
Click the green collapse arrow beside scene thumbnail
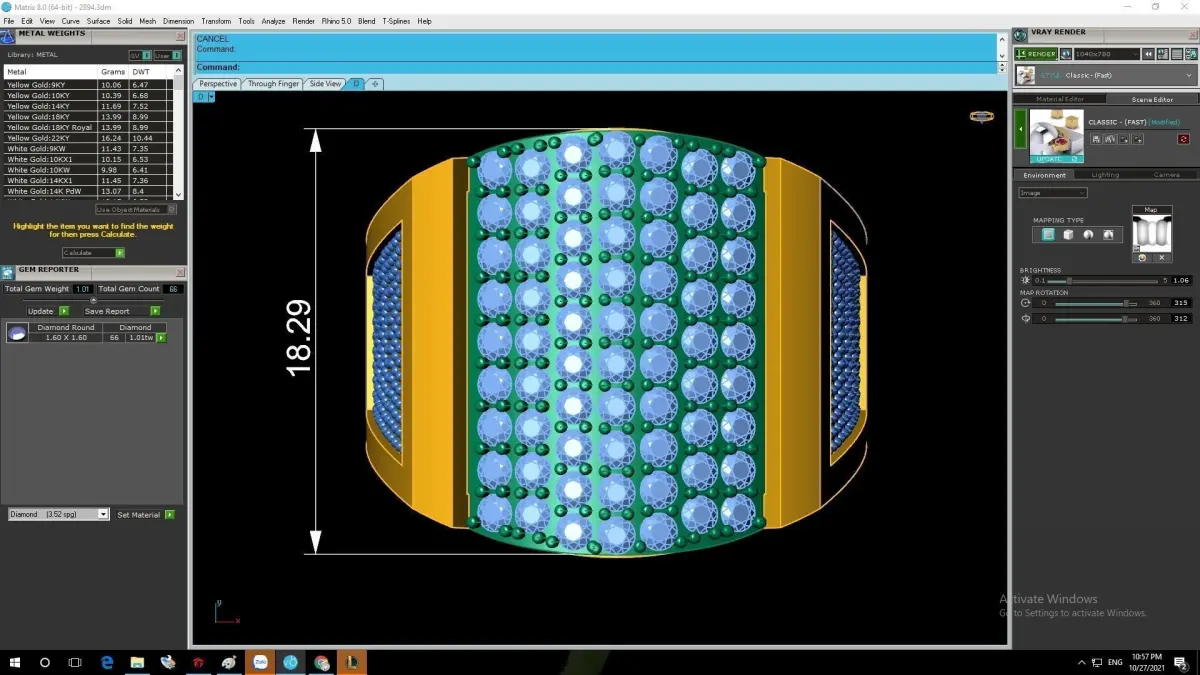click(1021, 130)
